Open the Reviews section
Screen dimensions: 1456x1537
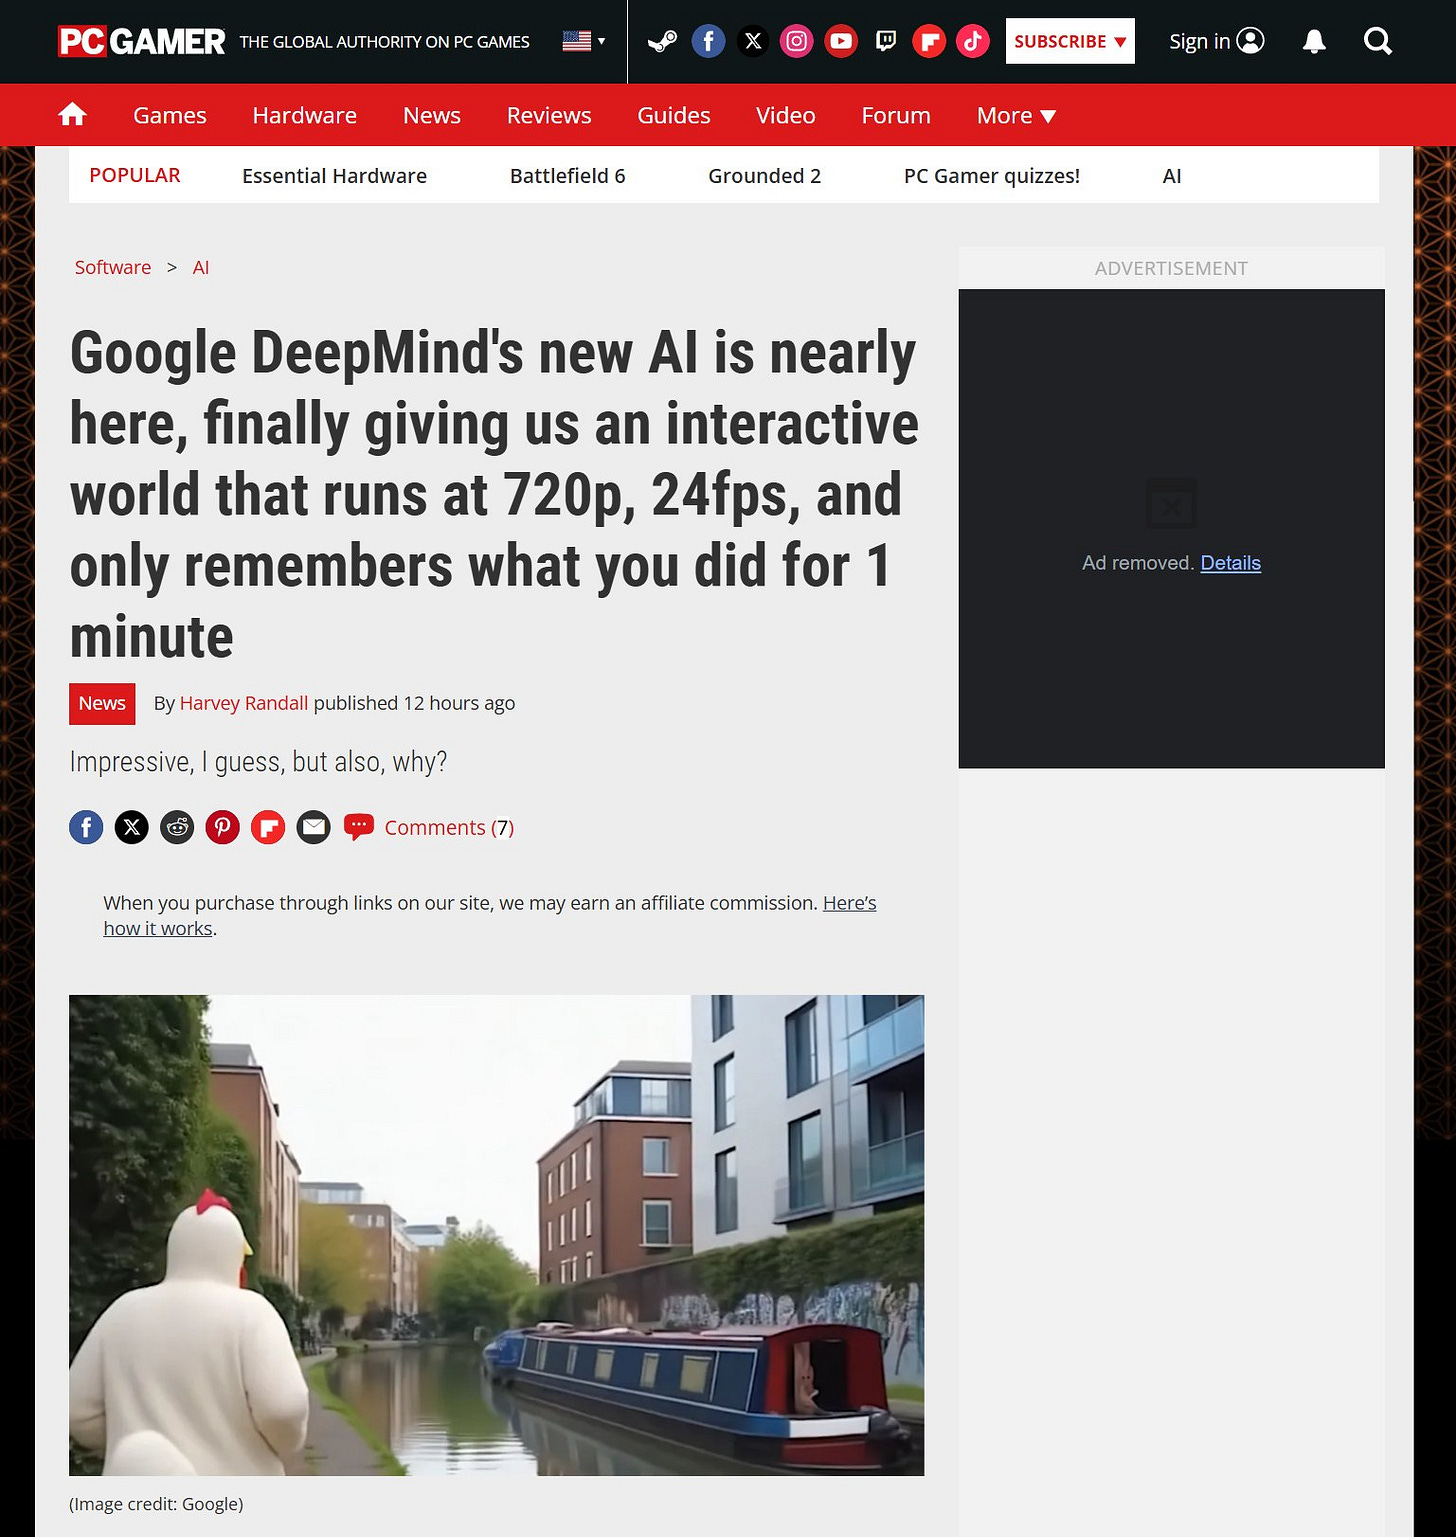pyautogui.click(x=549, y=115)
